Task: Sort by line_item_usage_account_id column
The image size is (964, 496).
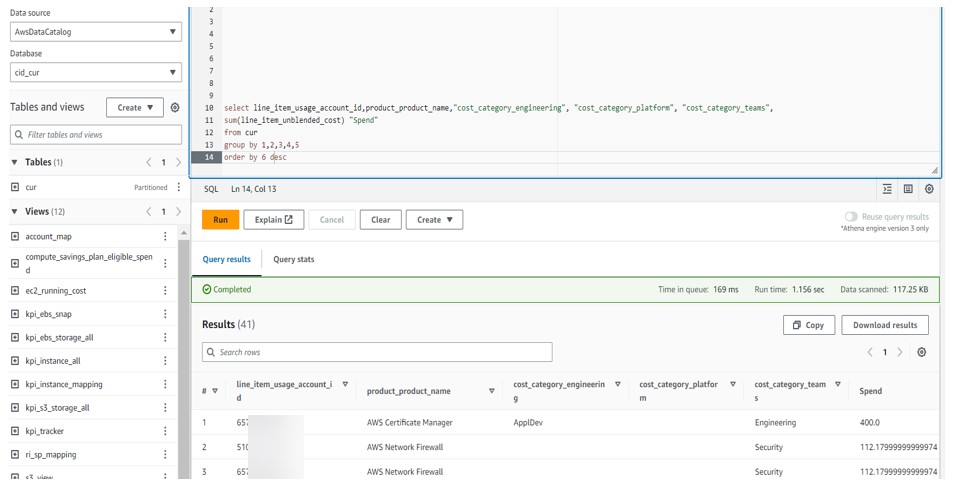Action: pyautogui.click(x=345, y=384)
